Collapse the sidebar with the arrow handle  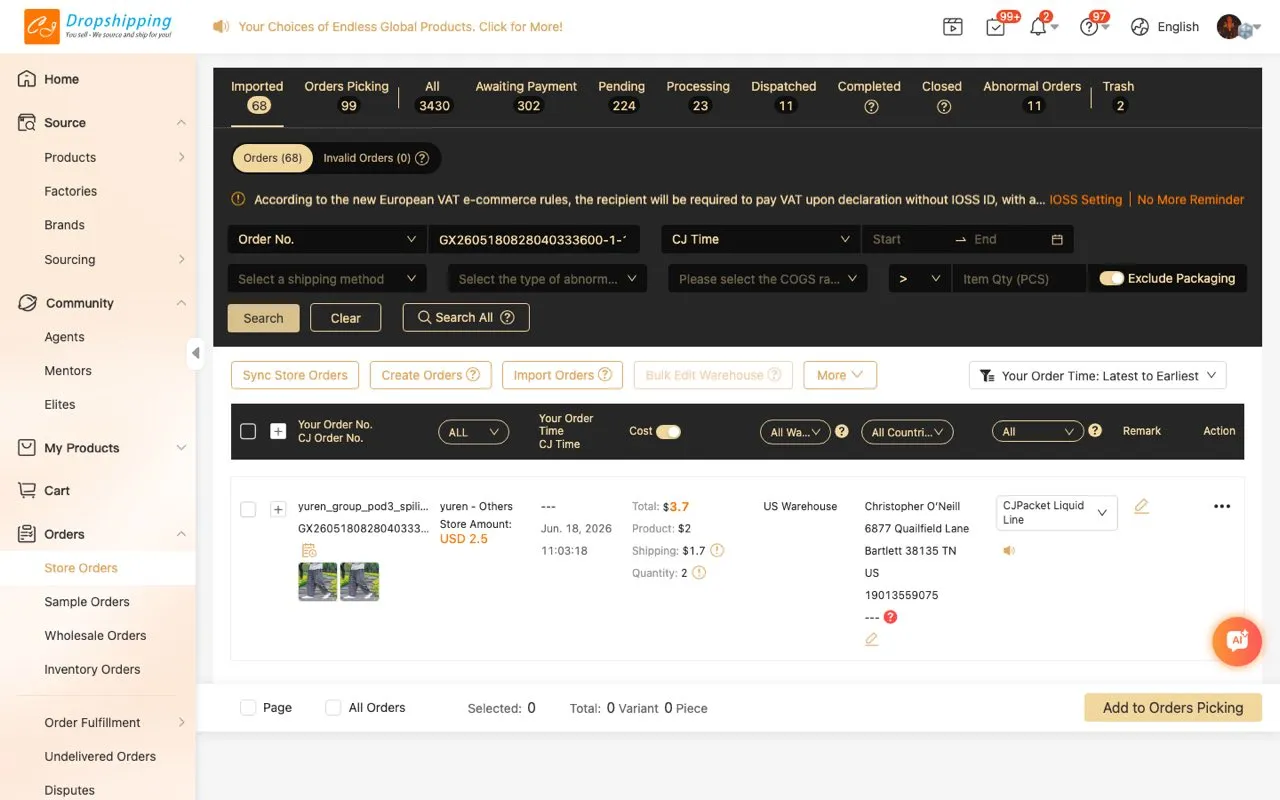click(195, 352)
